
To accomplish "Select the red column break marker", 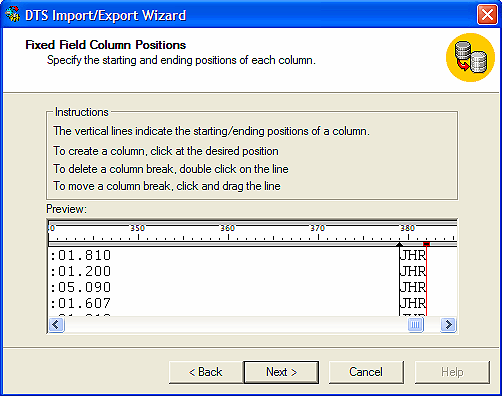I will click(426, 244).
